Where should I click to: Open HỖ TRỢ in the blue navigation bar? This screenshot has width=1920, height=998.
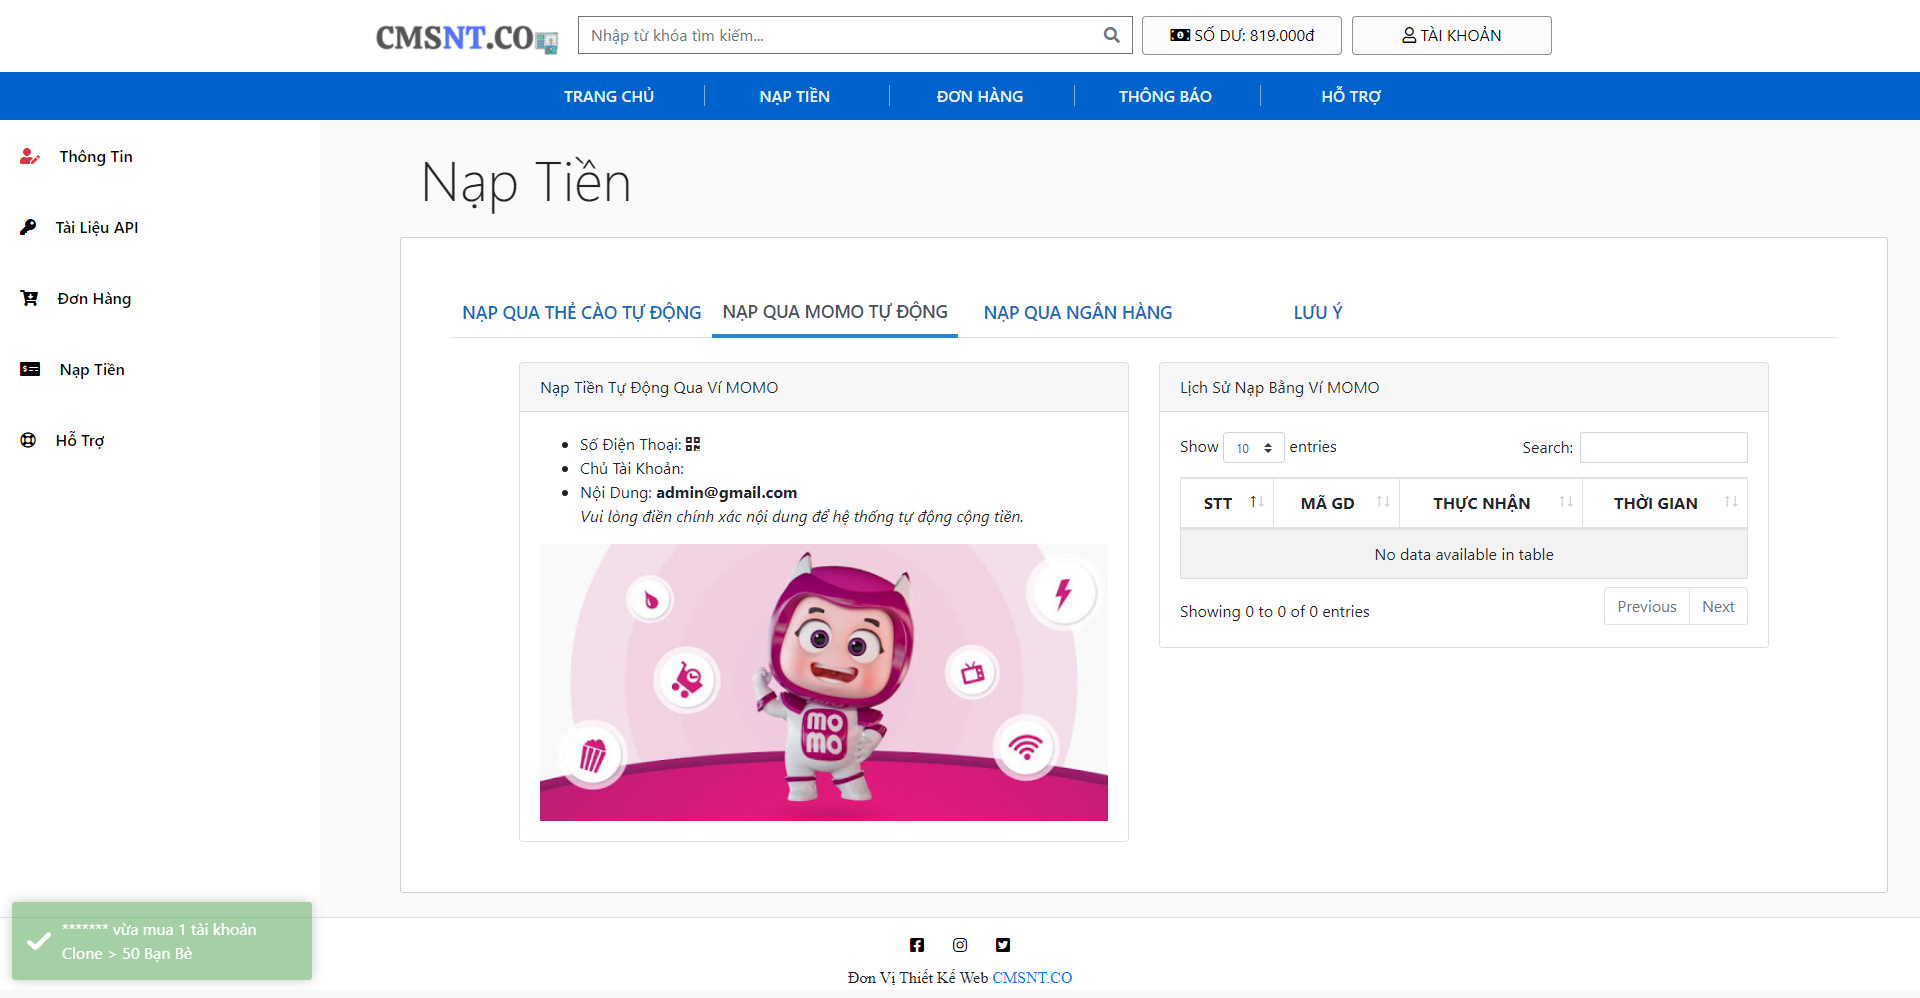pos(1351,96)
